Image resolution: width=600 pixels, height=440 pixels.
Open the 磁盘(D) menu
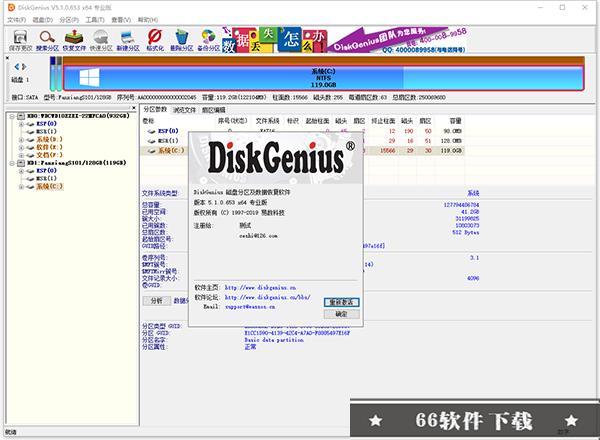pyautogui.click(x=42, y=20)
